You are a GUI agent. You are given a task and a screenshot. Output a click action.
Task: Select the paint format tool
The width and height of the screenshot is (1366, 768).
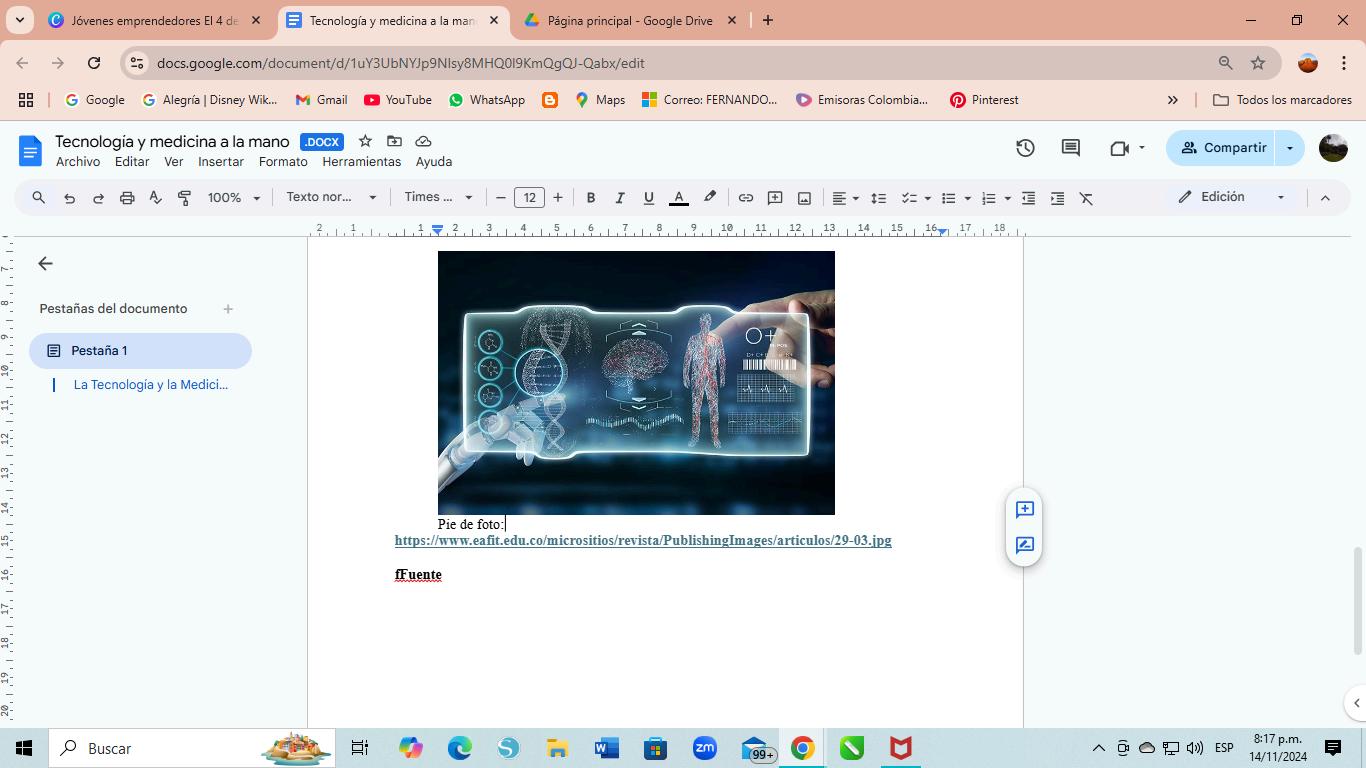184,198
